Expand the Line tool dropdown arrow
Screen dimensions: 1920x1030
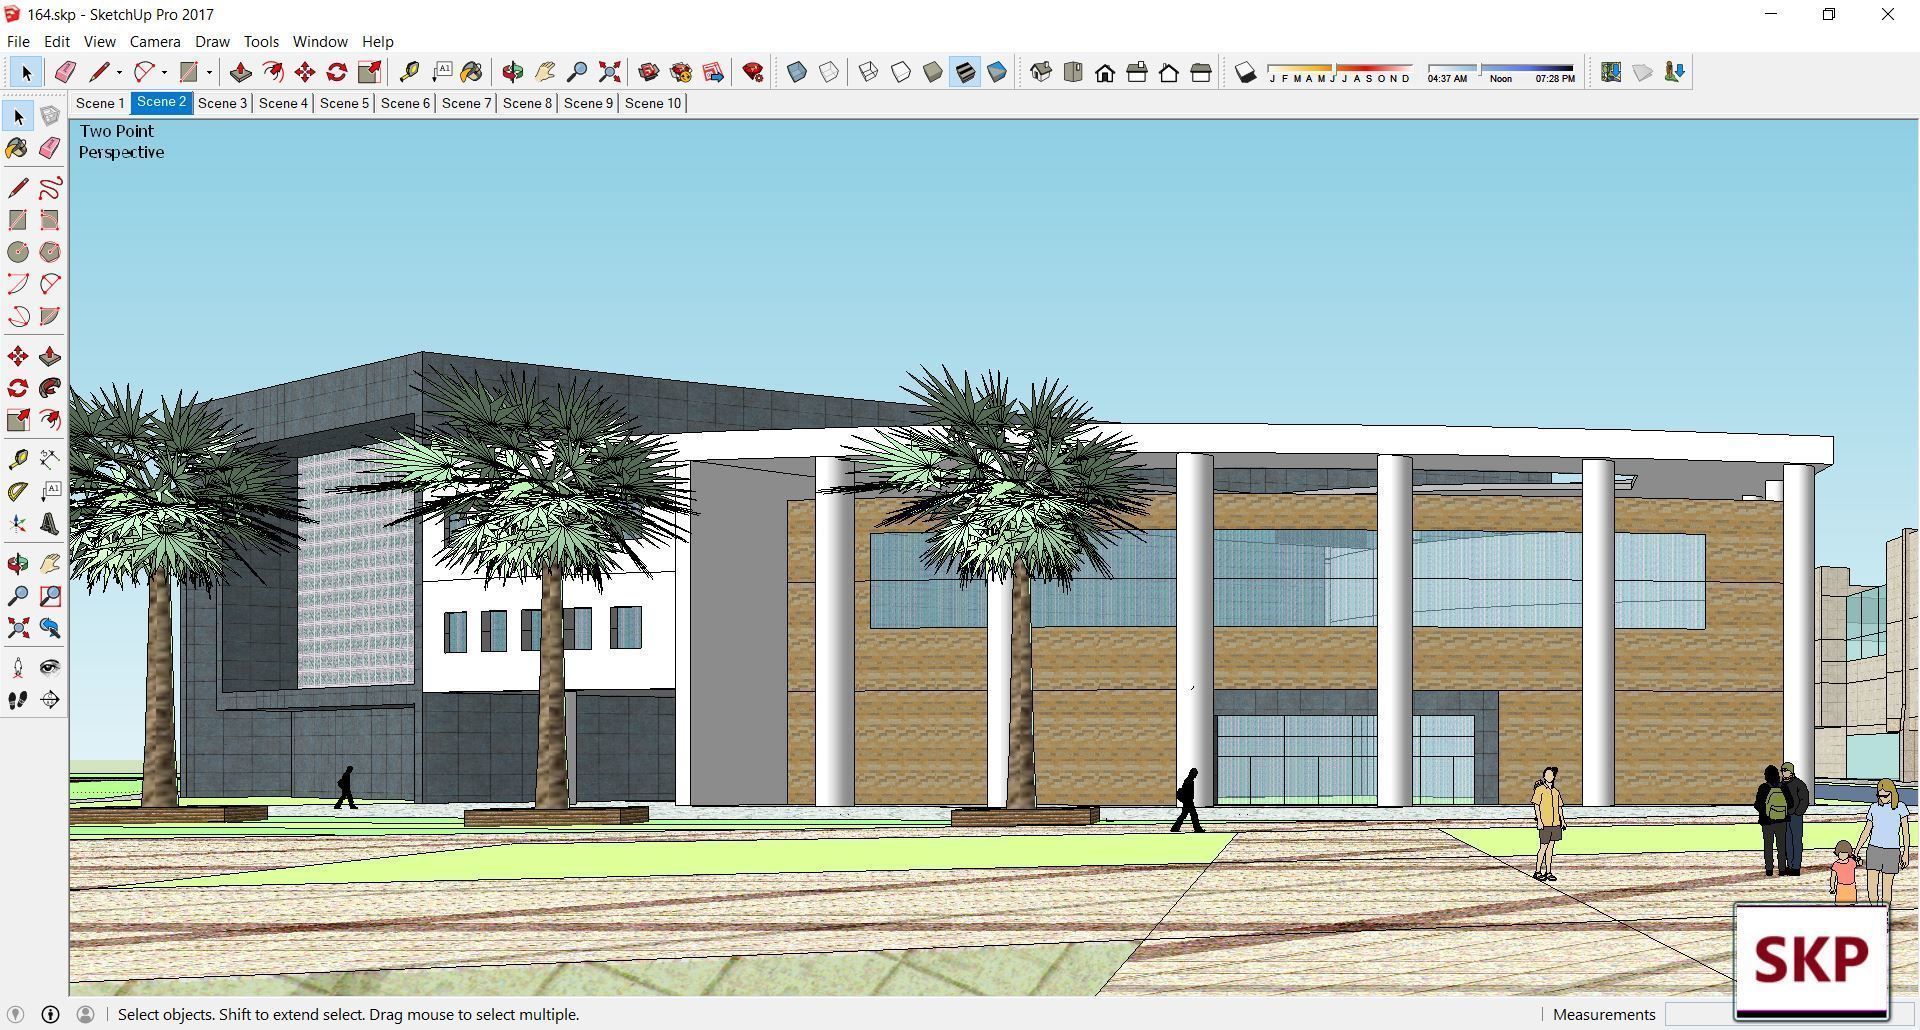(x=119, y=72)
